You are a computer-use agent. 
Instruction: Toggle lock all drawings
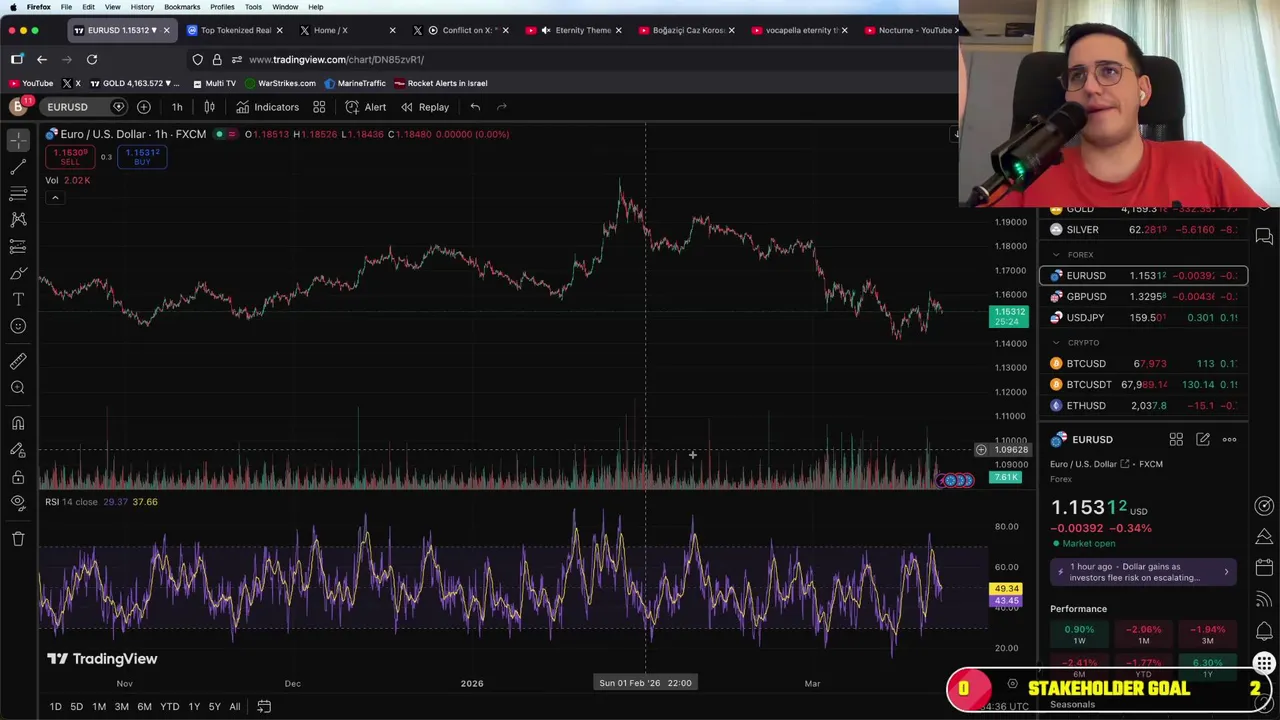coord(18,476)
